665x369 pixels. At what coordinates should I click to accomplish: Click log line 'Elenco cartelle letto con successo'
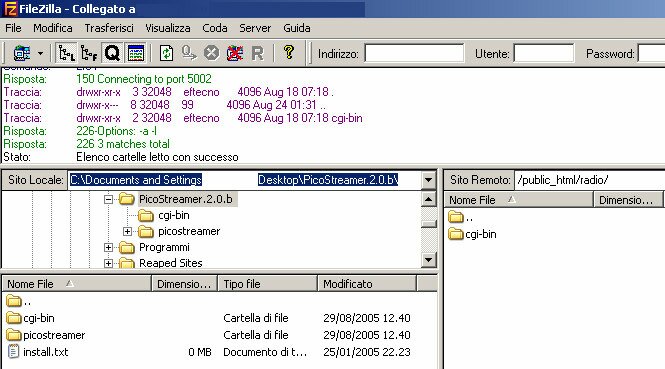click(157, 157)
